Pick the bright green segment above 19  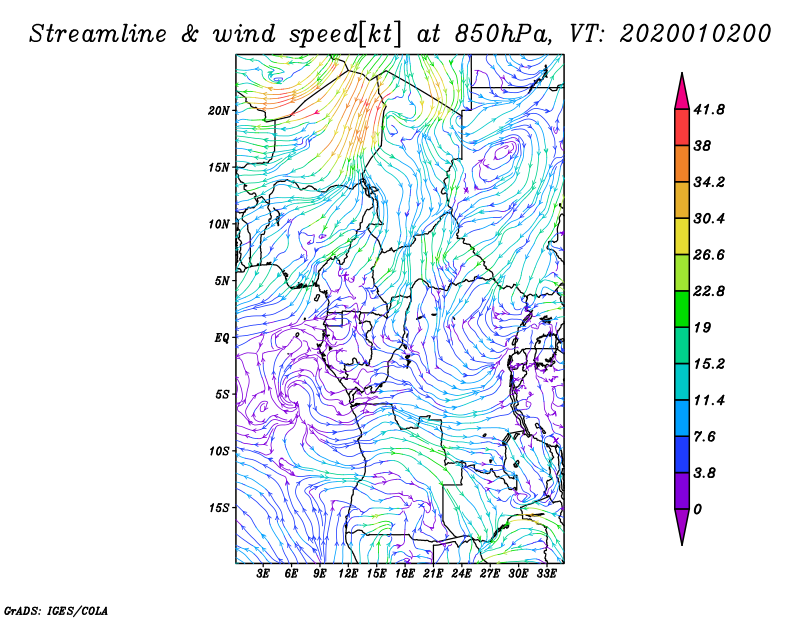pyautogui.click(x=682, y=309)
